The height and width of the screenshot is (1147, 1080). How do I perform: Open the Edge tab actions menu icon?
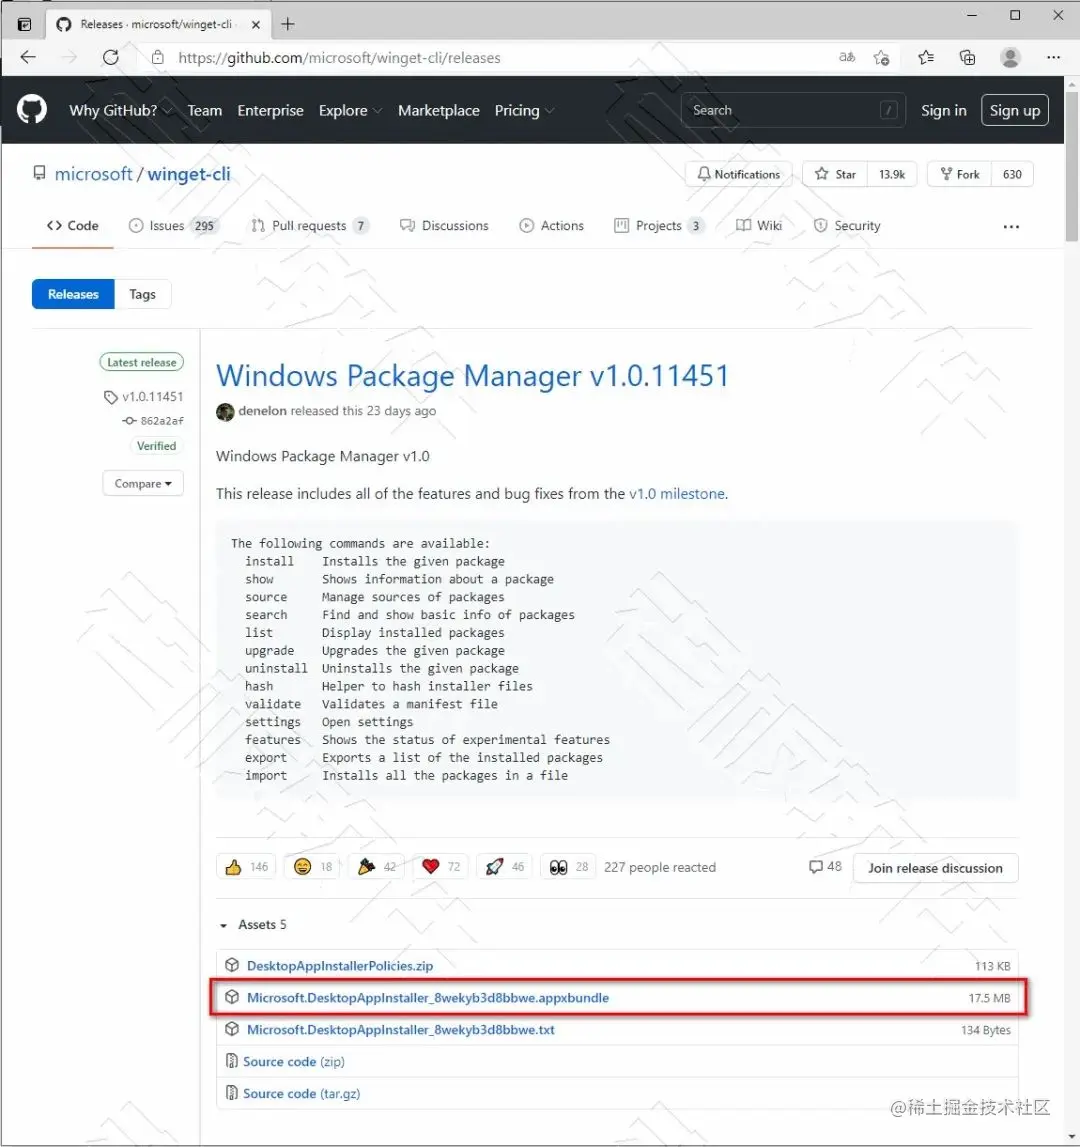pos(24,24)
